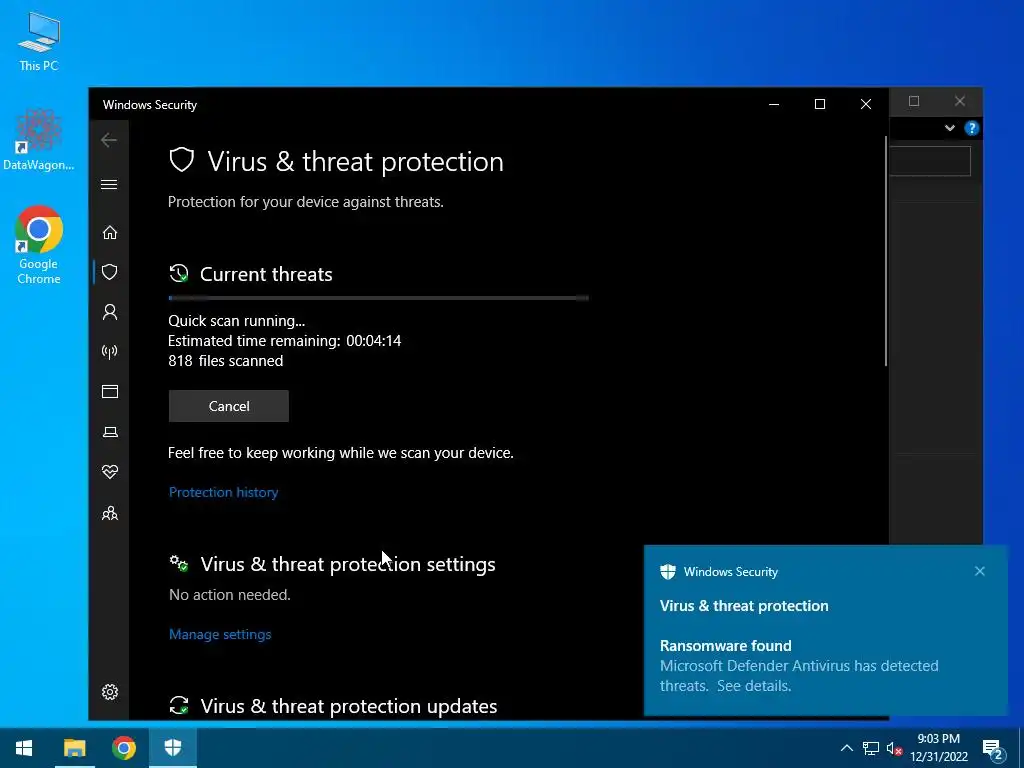
Task: Open the Action Center notifications icon
Action: [993, 748]
